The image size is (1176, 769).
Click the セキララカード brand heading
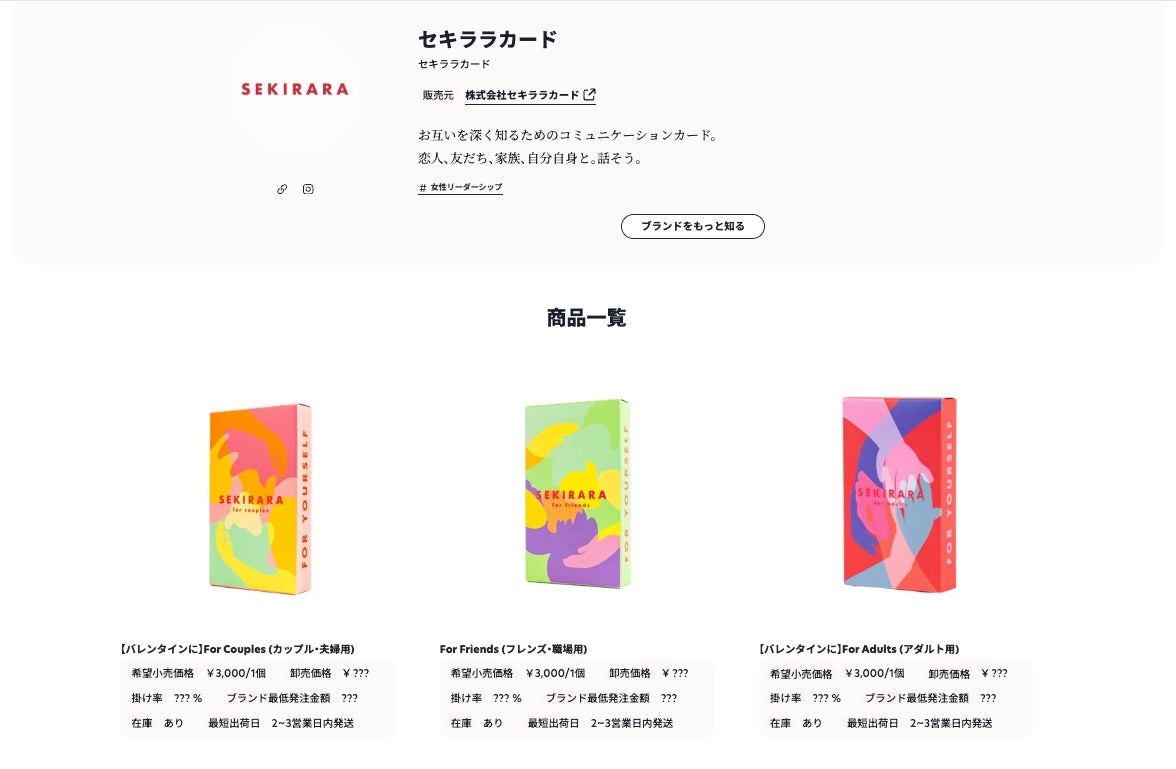[x=488, y=40]
